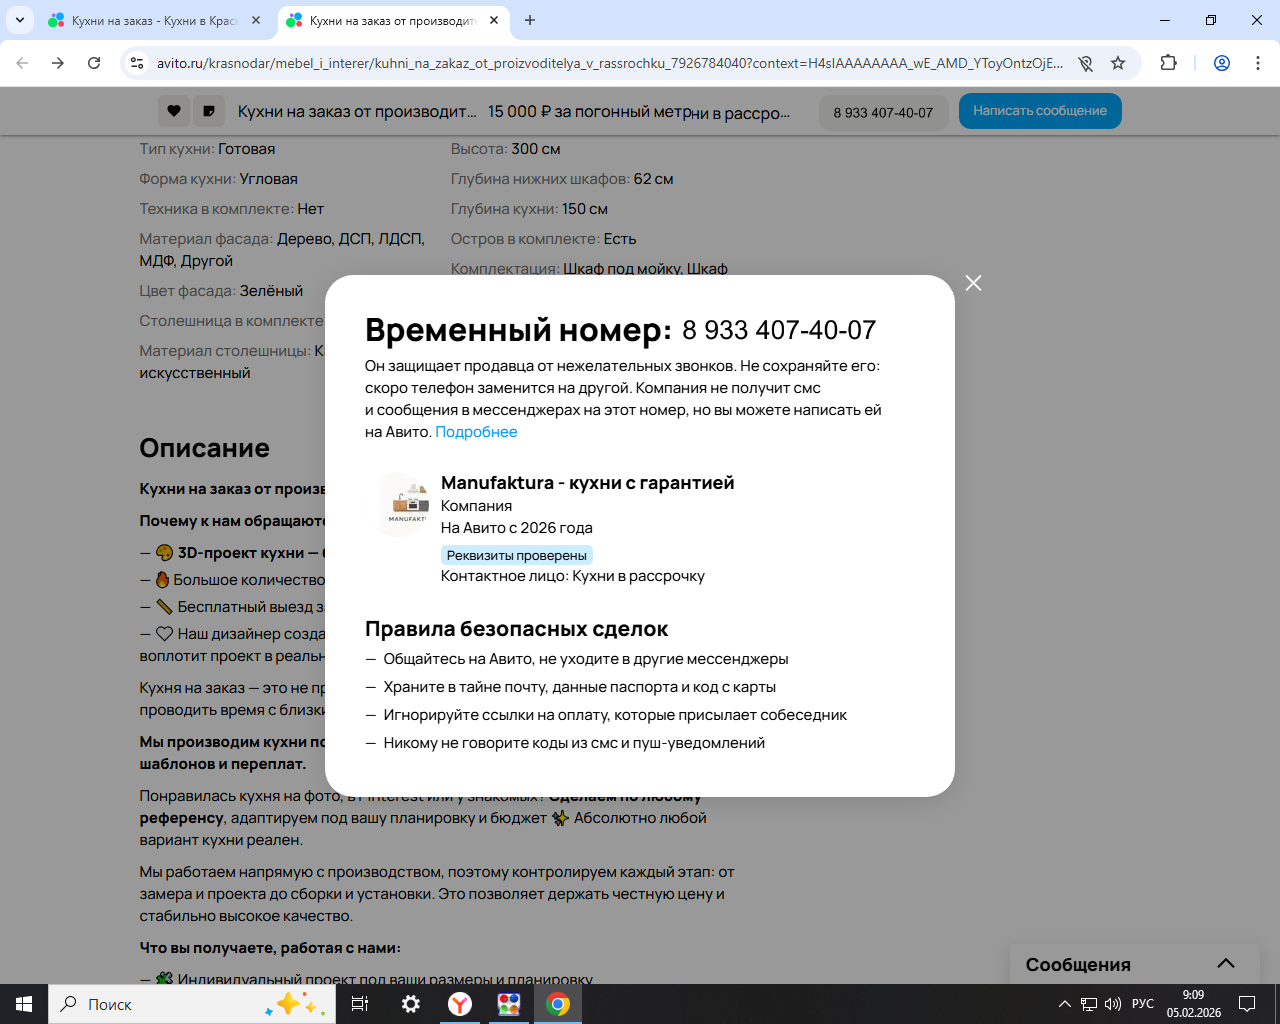Open the colorful-dots app on the taskbar
The height and width of the screenshot is (1024, 1280).
click(x=509, y=1004)
